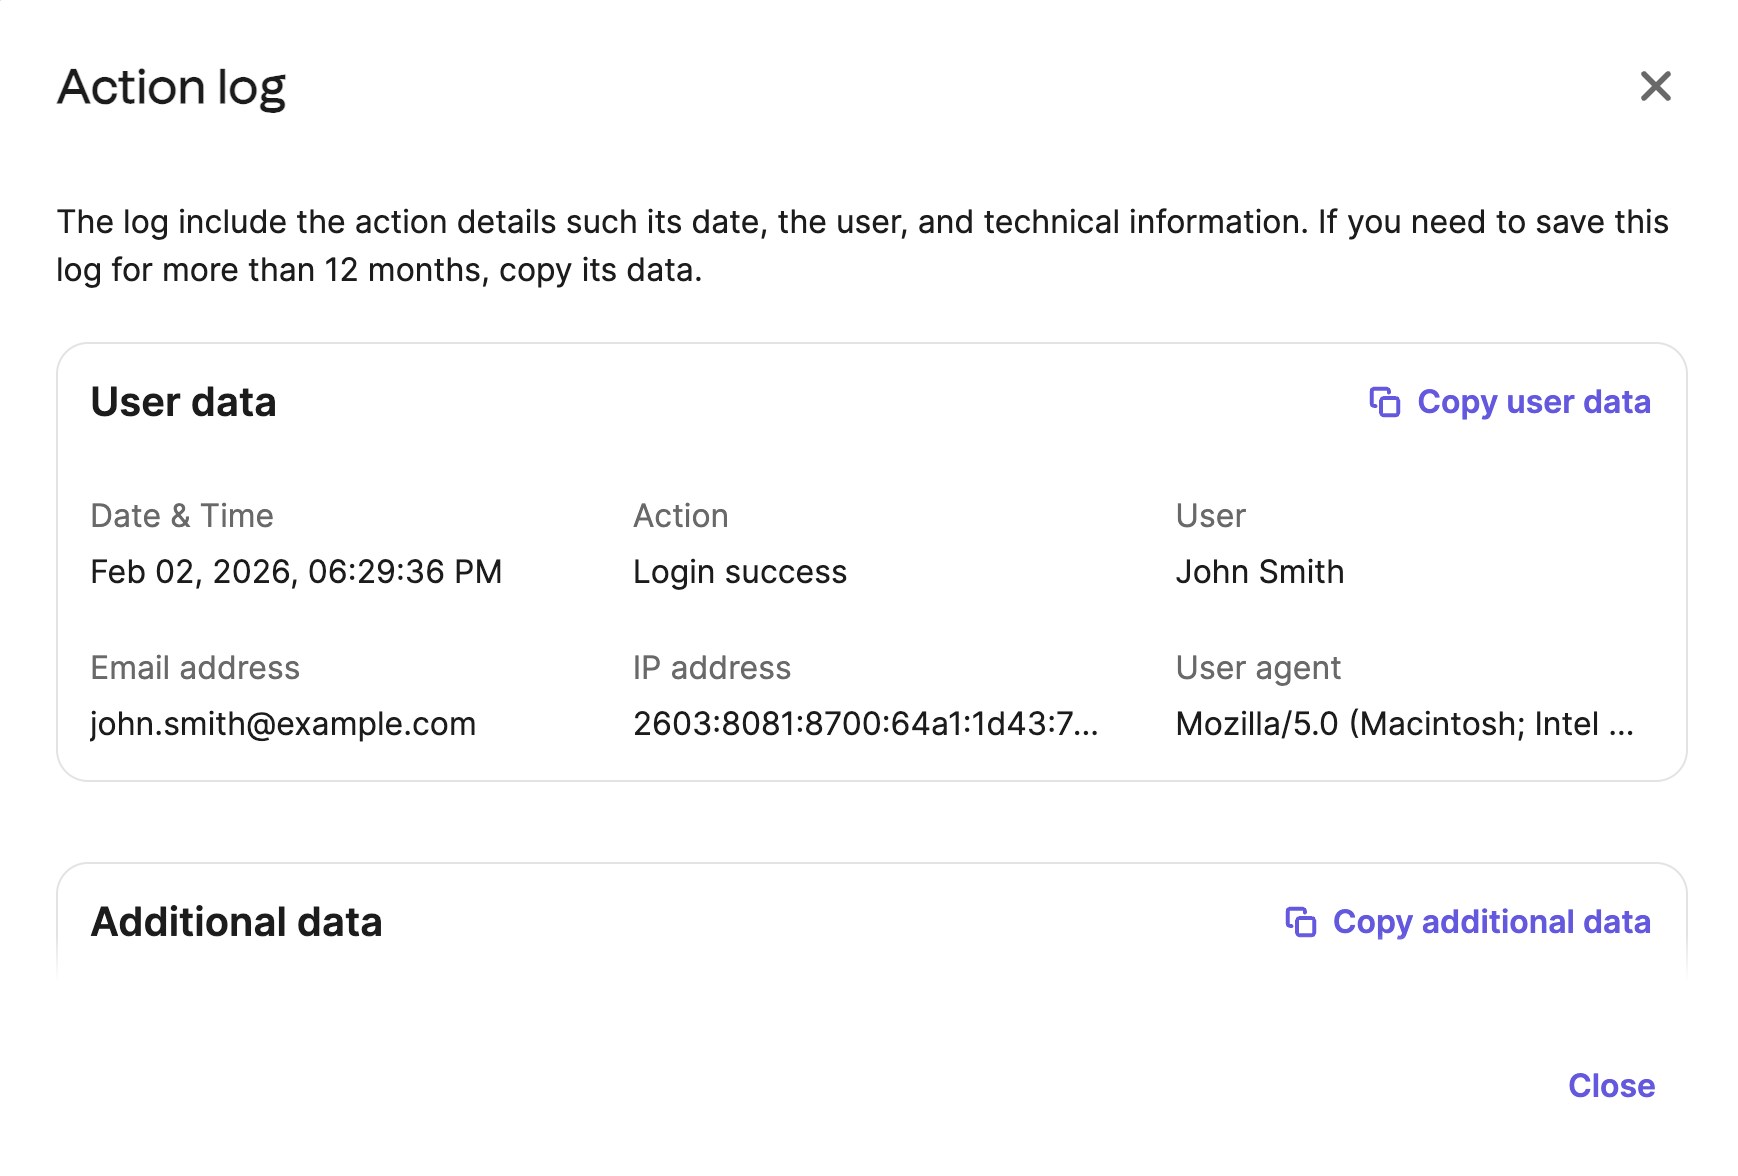Click the Feb 02, 2026 timestamp value

296,572
